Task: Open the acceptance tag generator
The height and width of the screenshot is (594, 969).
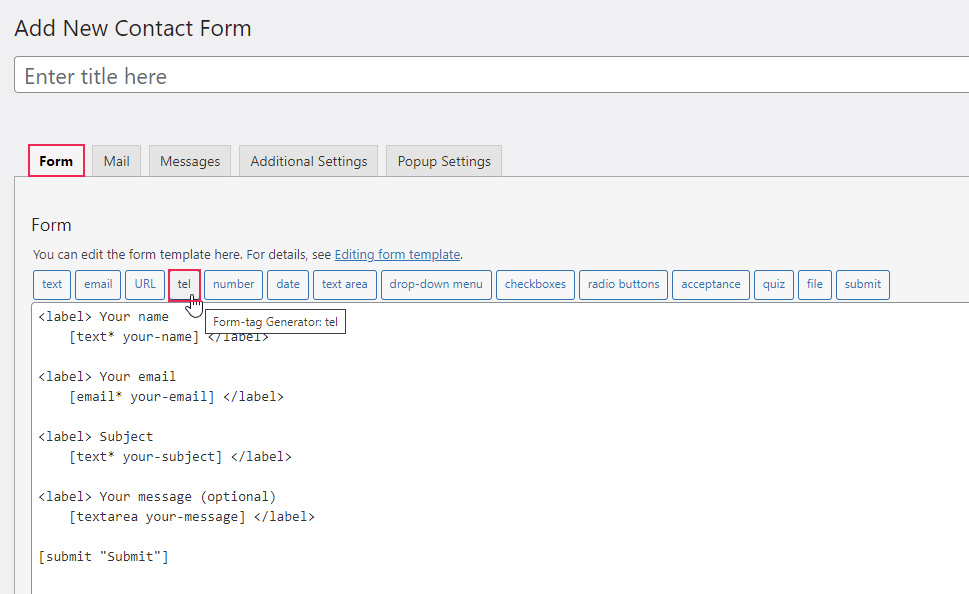Action: click(x=711, y=284)
